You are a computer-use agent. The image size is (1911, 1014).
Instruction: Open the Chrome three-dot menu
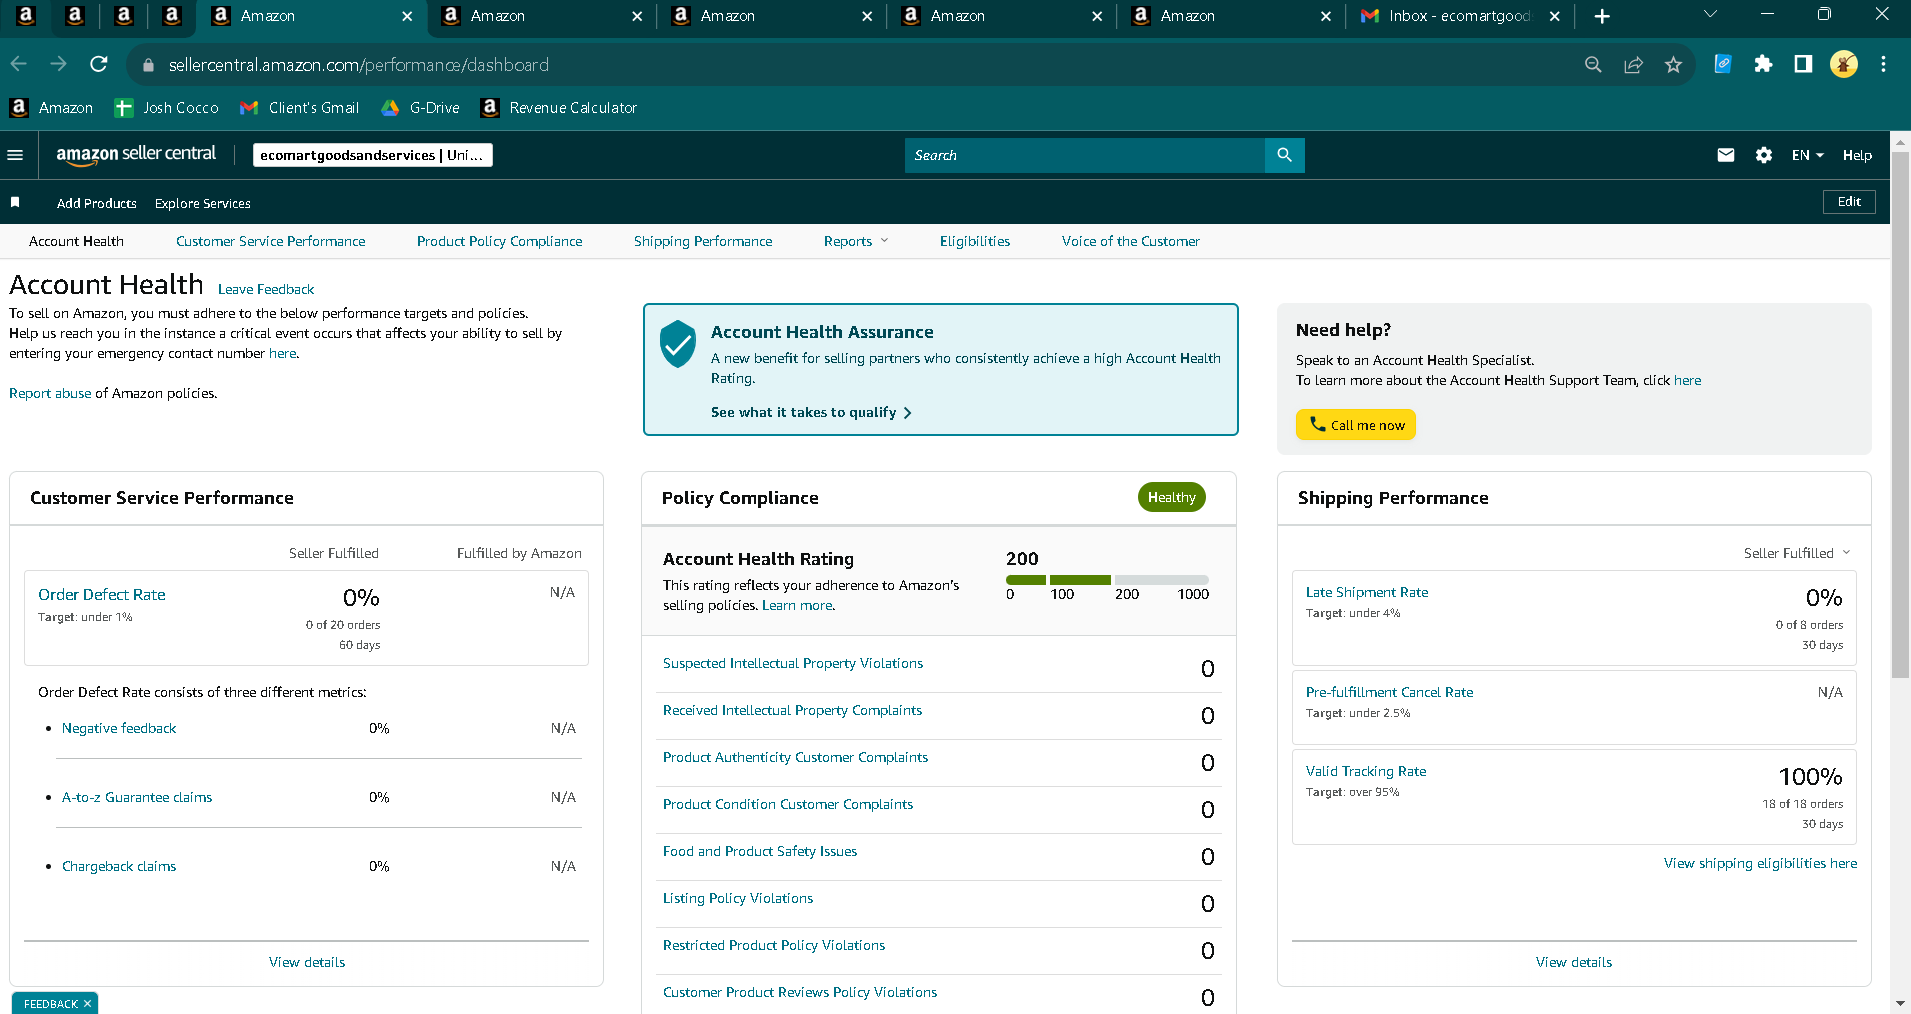pos(1883,64)
